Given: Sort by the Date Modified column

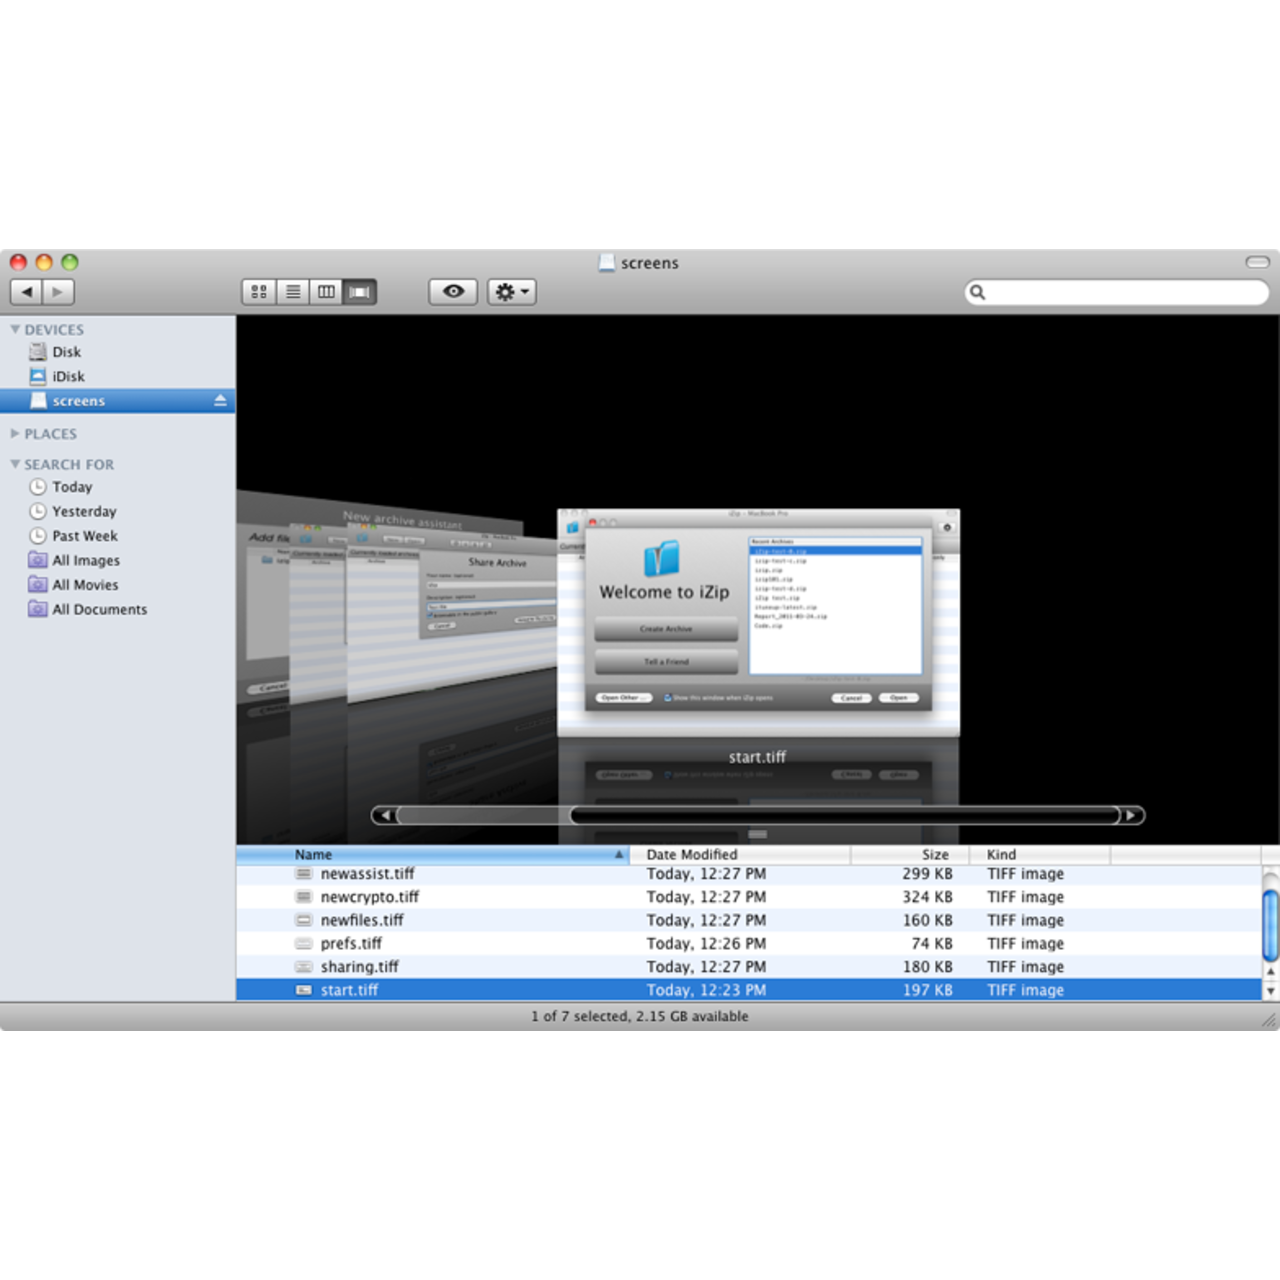Looking at the screenshot, I should click(740, 855).
